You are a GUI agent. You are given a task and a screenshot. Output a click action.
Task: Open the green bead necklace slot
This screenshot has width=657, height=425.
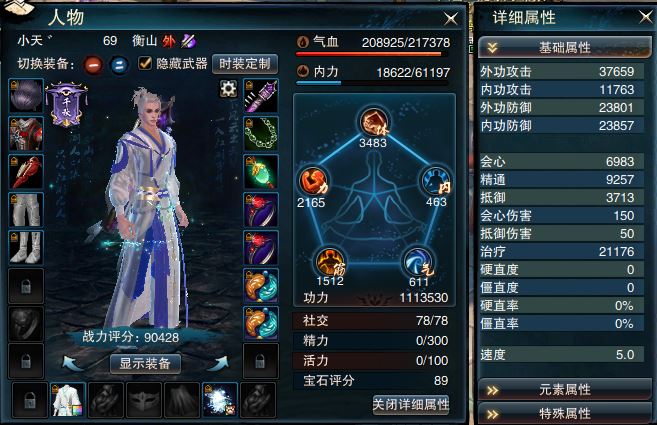point(261,134)
